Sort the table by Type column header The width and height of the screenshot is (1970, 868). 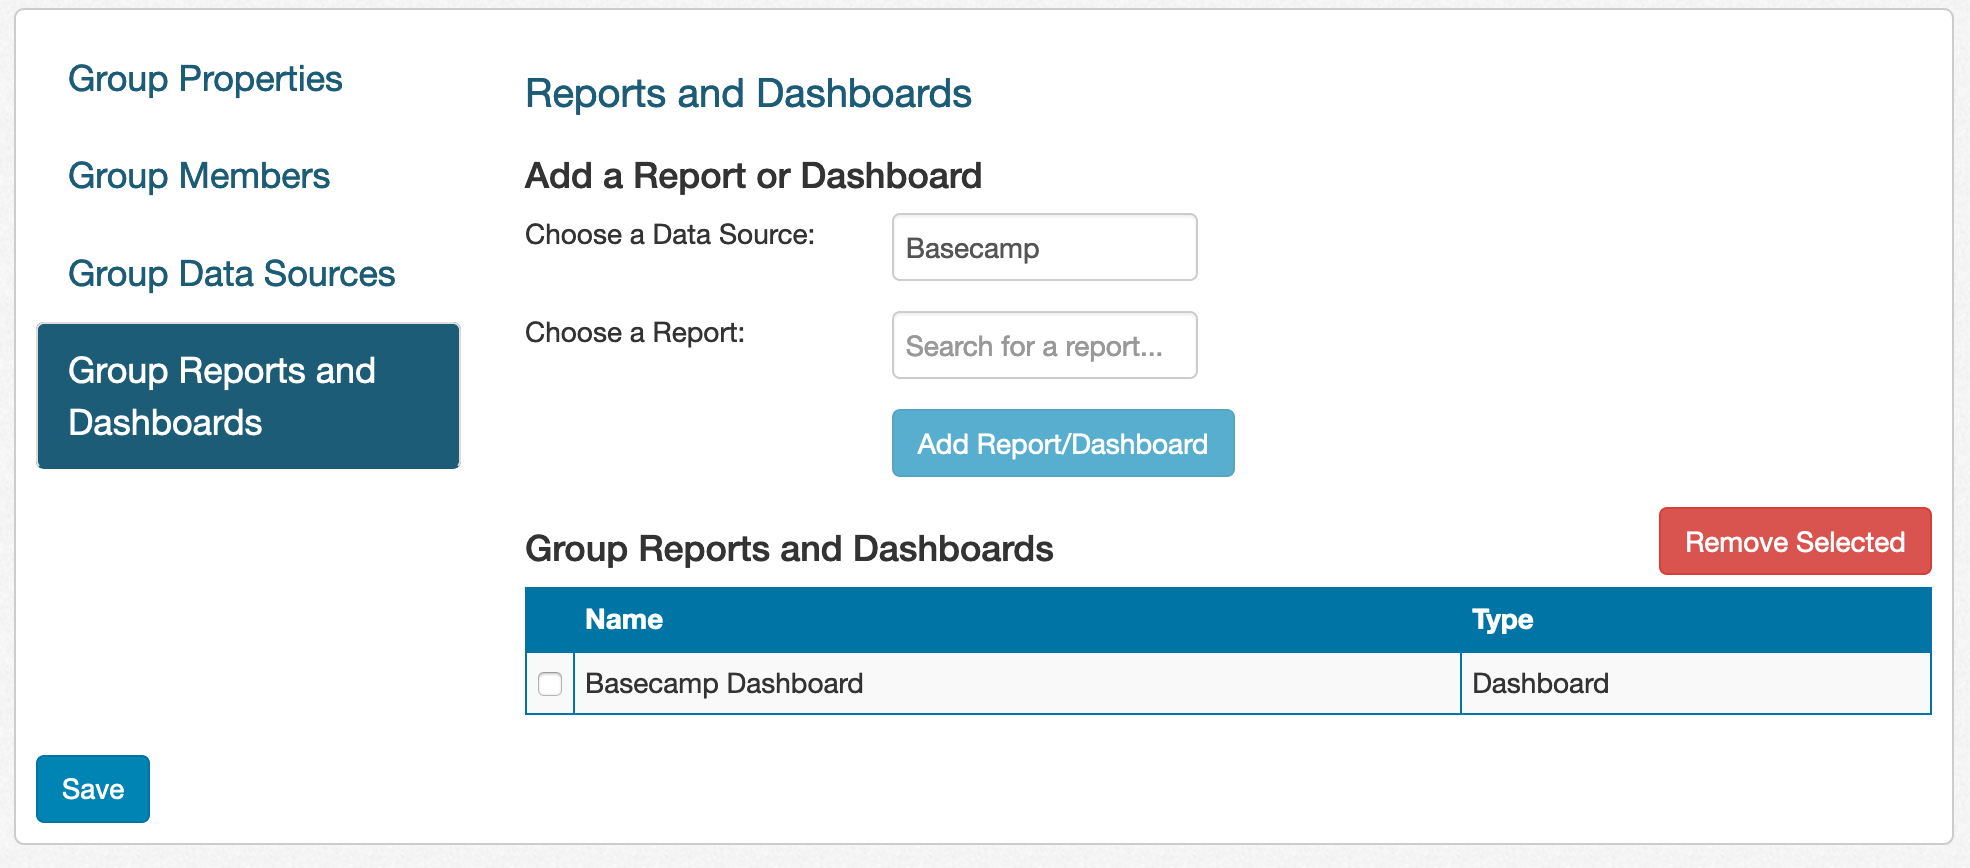coord(1502,620)
